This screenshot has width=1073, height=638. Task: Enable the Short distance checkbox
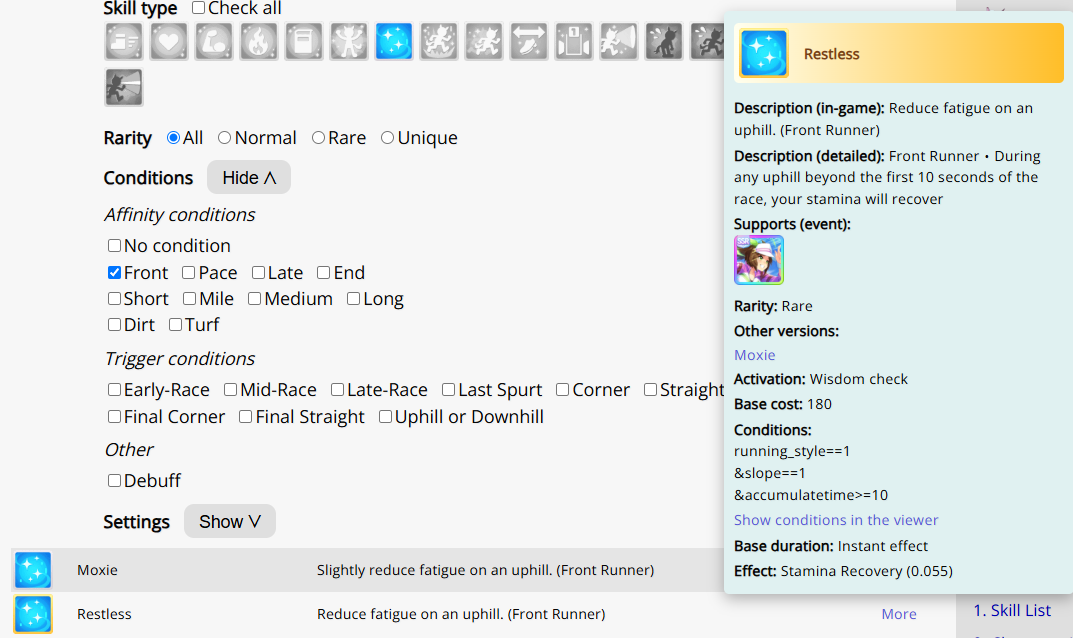click(x=114, y=298)
